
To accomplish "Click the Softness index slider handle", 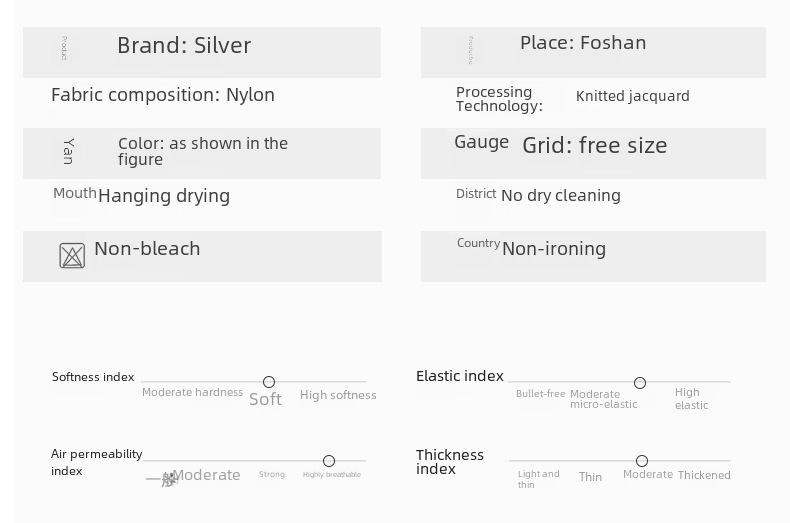I will tap(269, 382).
